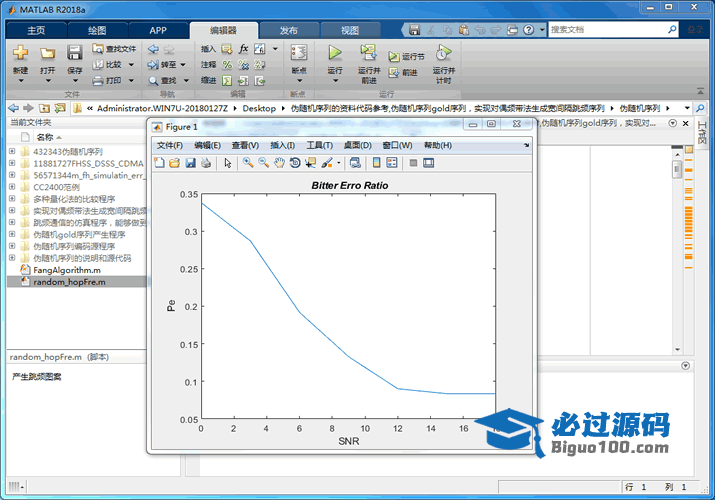Click the New file (新建) icon
This screenshot has height=500, width=715.
point(20,53)
